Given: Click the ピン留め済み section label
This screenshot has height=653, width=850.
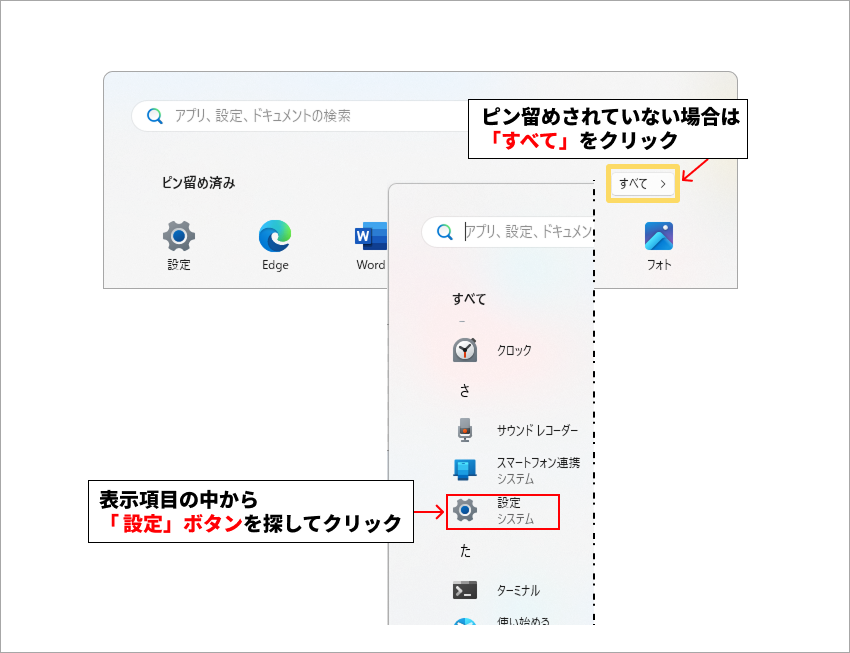Looking at the screenshot, I should point(198,183).
